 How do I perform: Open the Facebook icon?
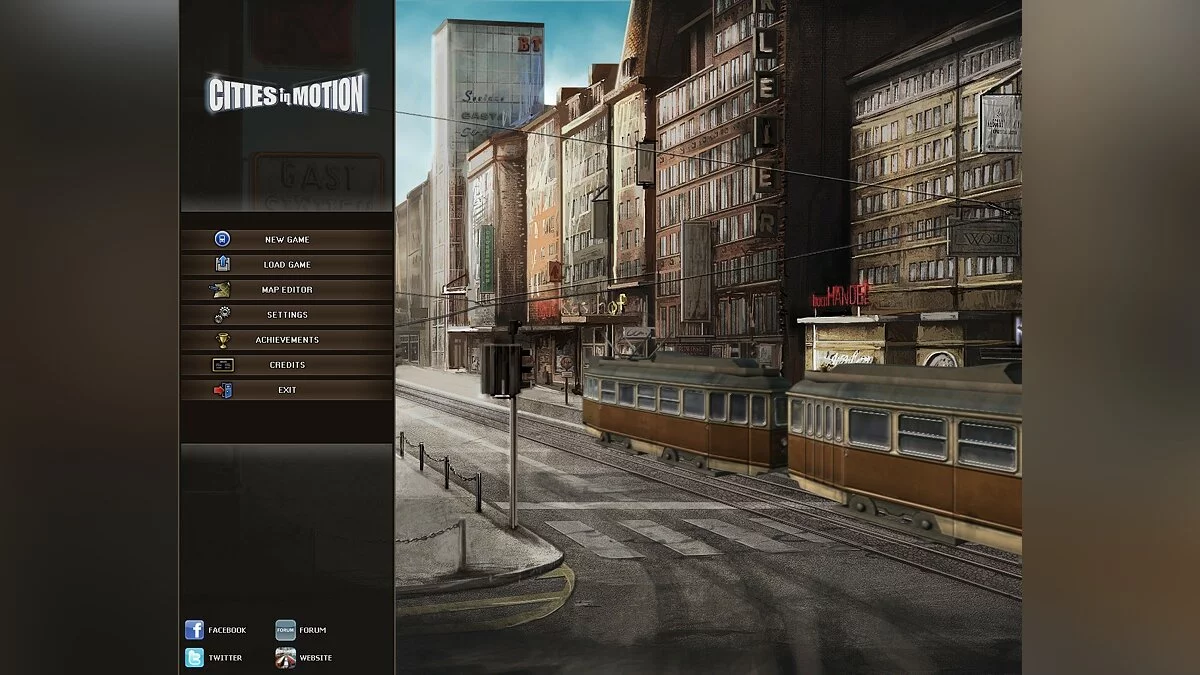194,630
